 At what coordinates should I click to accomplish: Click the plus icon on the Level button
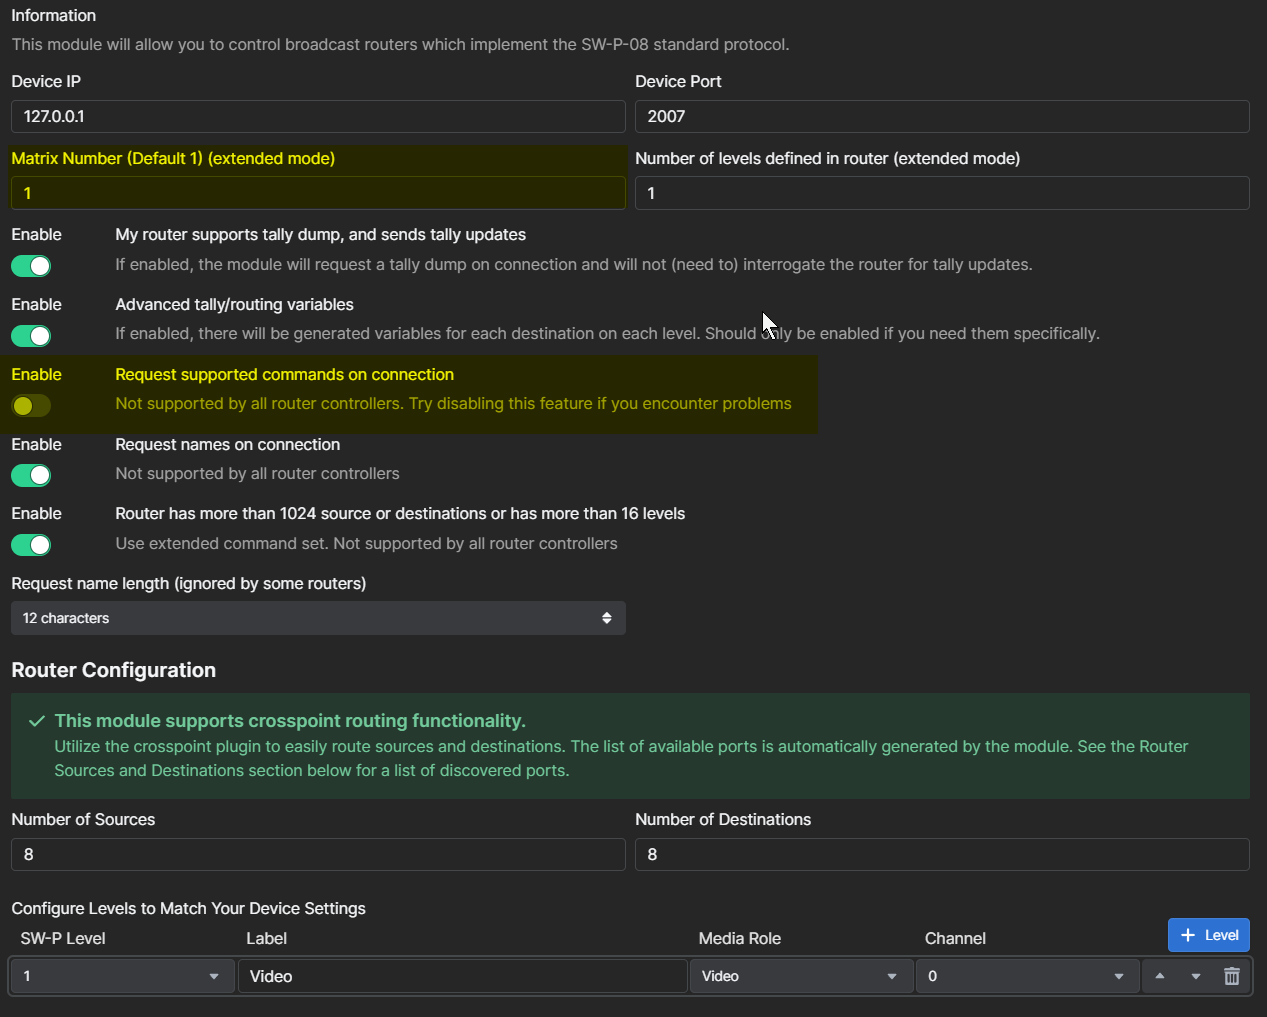point(1188,935)
